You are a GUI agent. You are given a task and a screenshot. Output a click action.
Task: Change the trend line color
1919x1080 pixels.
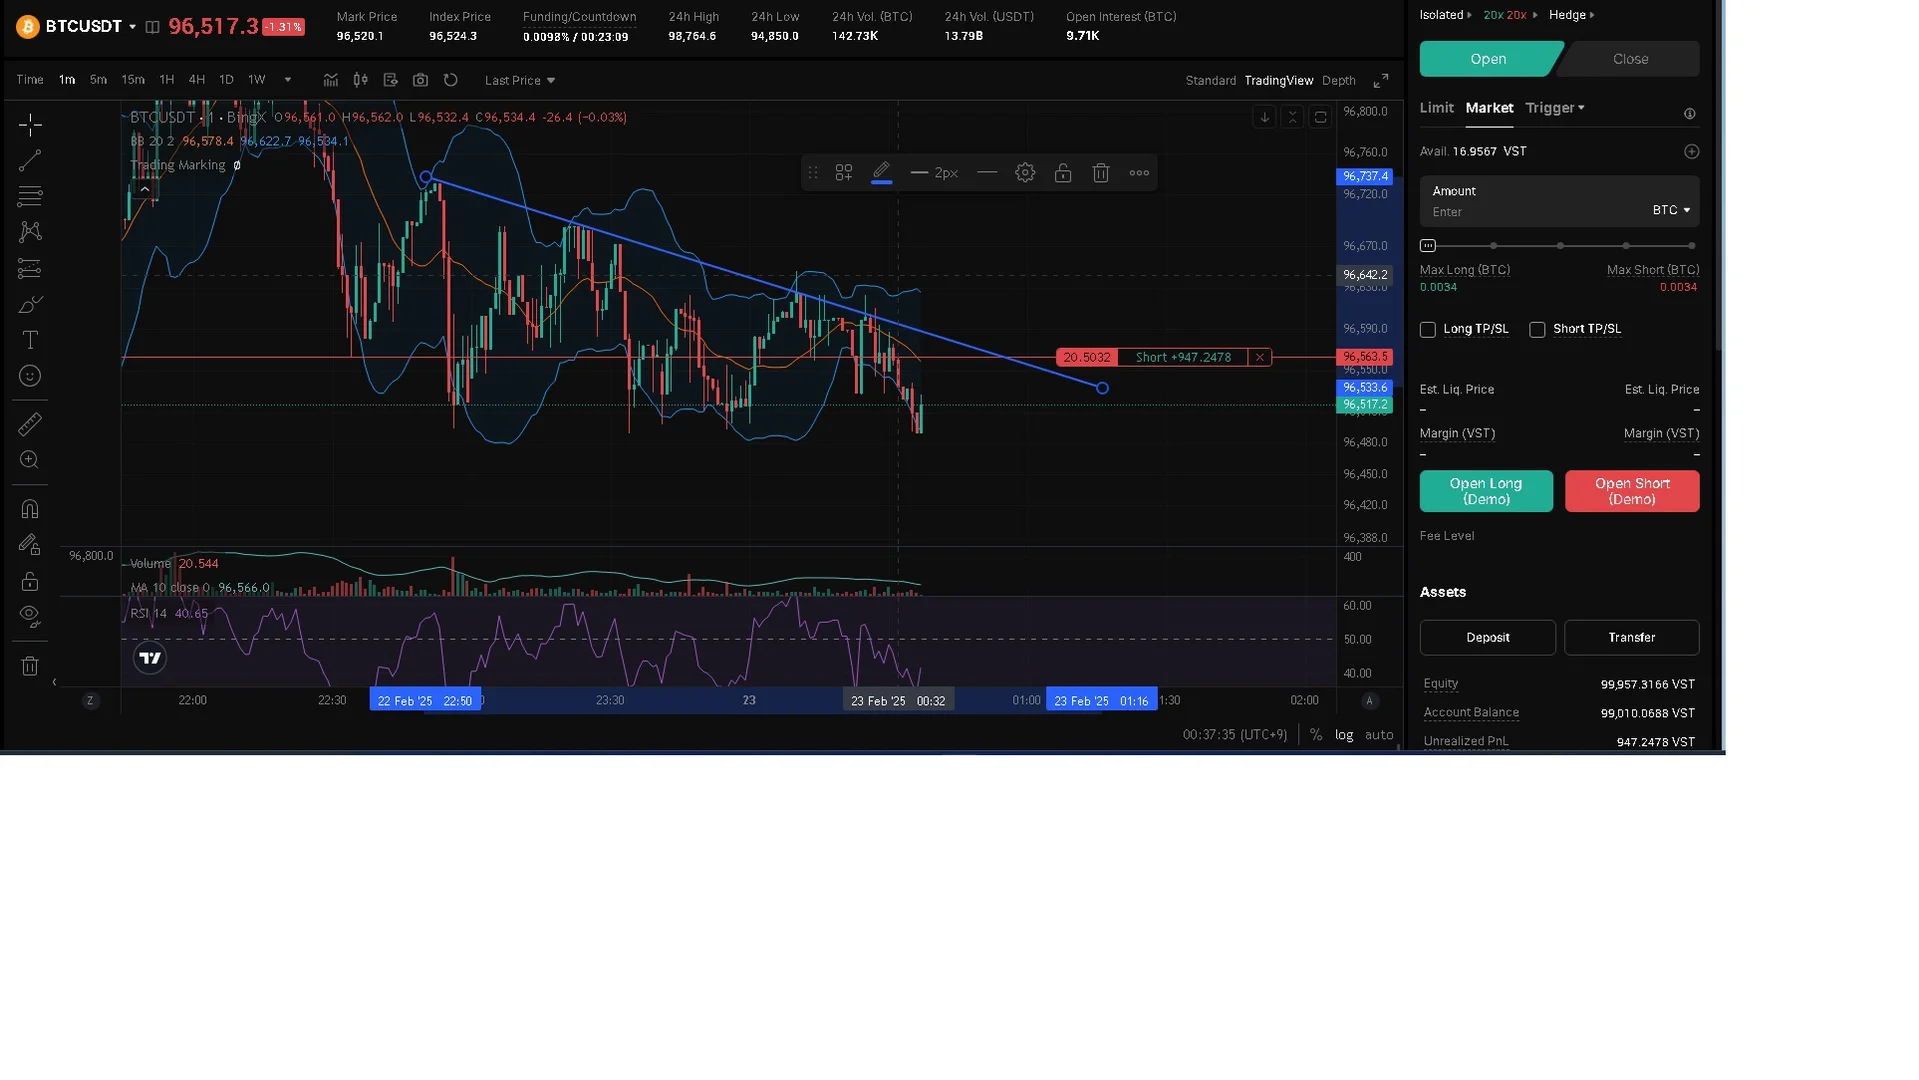pos(881,173)
